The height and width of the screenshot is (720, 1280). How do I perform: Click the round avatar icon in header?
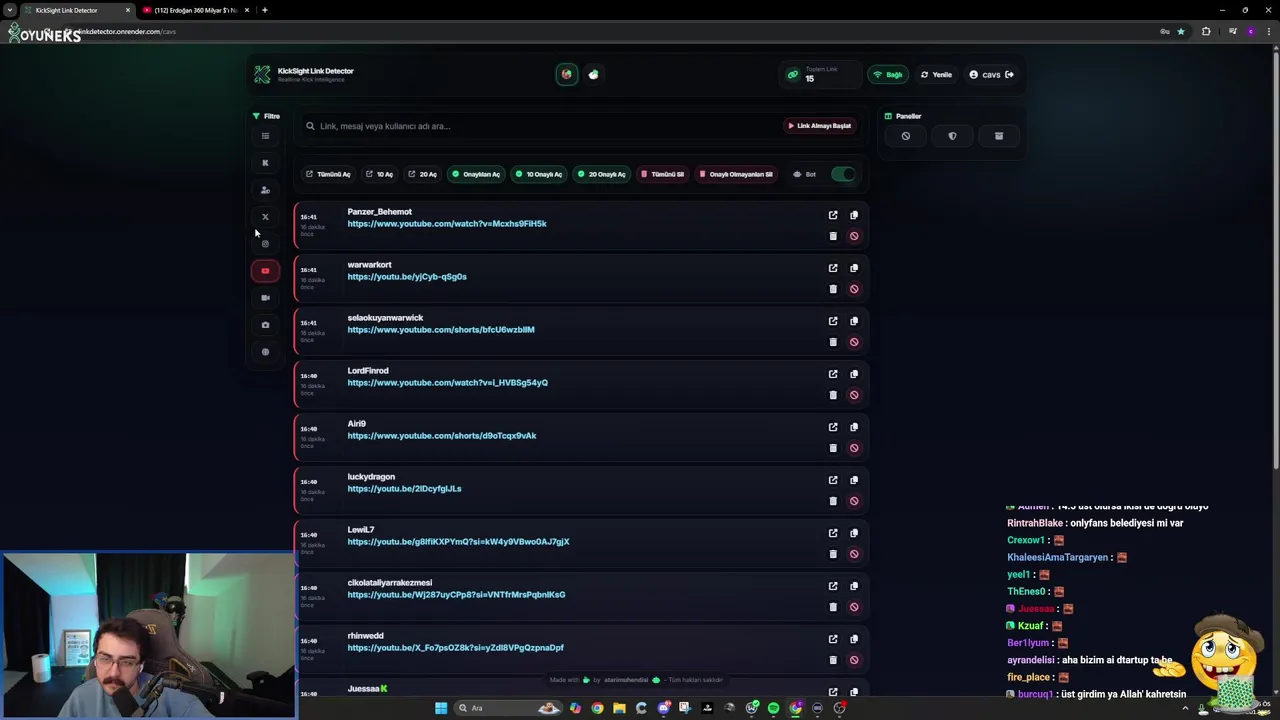[567, 74]
